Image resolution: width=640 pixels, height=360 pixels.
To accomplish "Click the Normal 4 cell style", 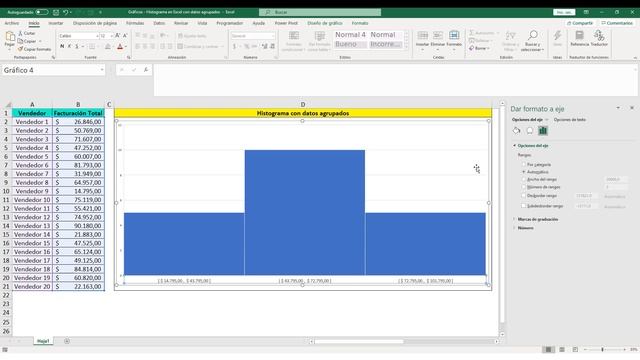I will point(350,35).
